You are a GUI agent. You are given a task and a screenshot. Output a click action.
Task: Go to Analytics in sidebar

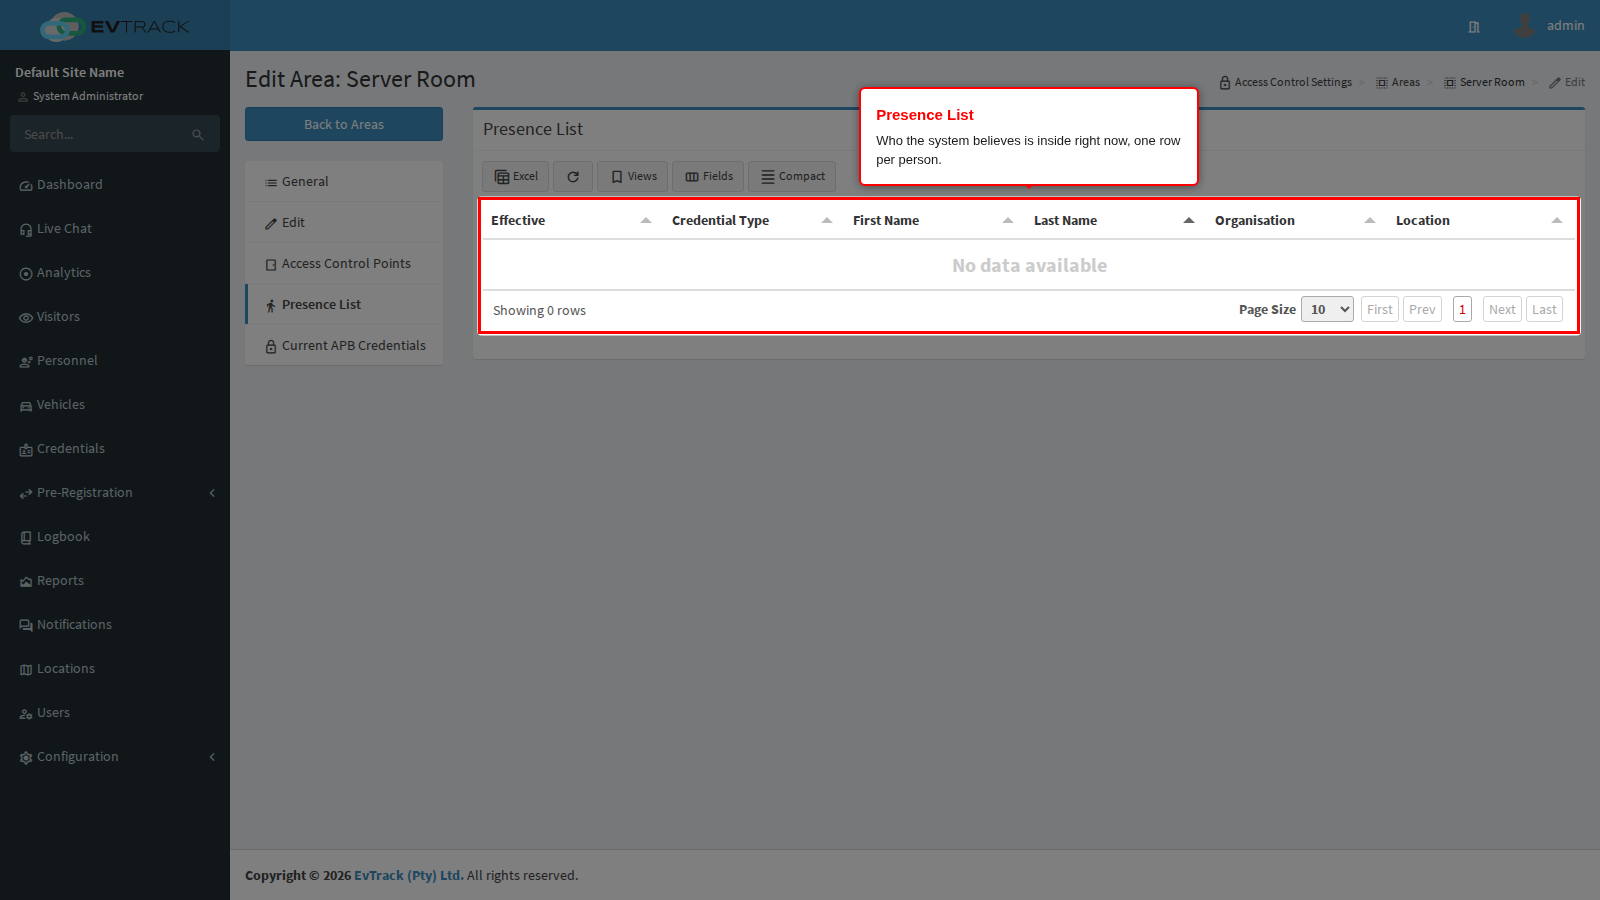point(115,273)
